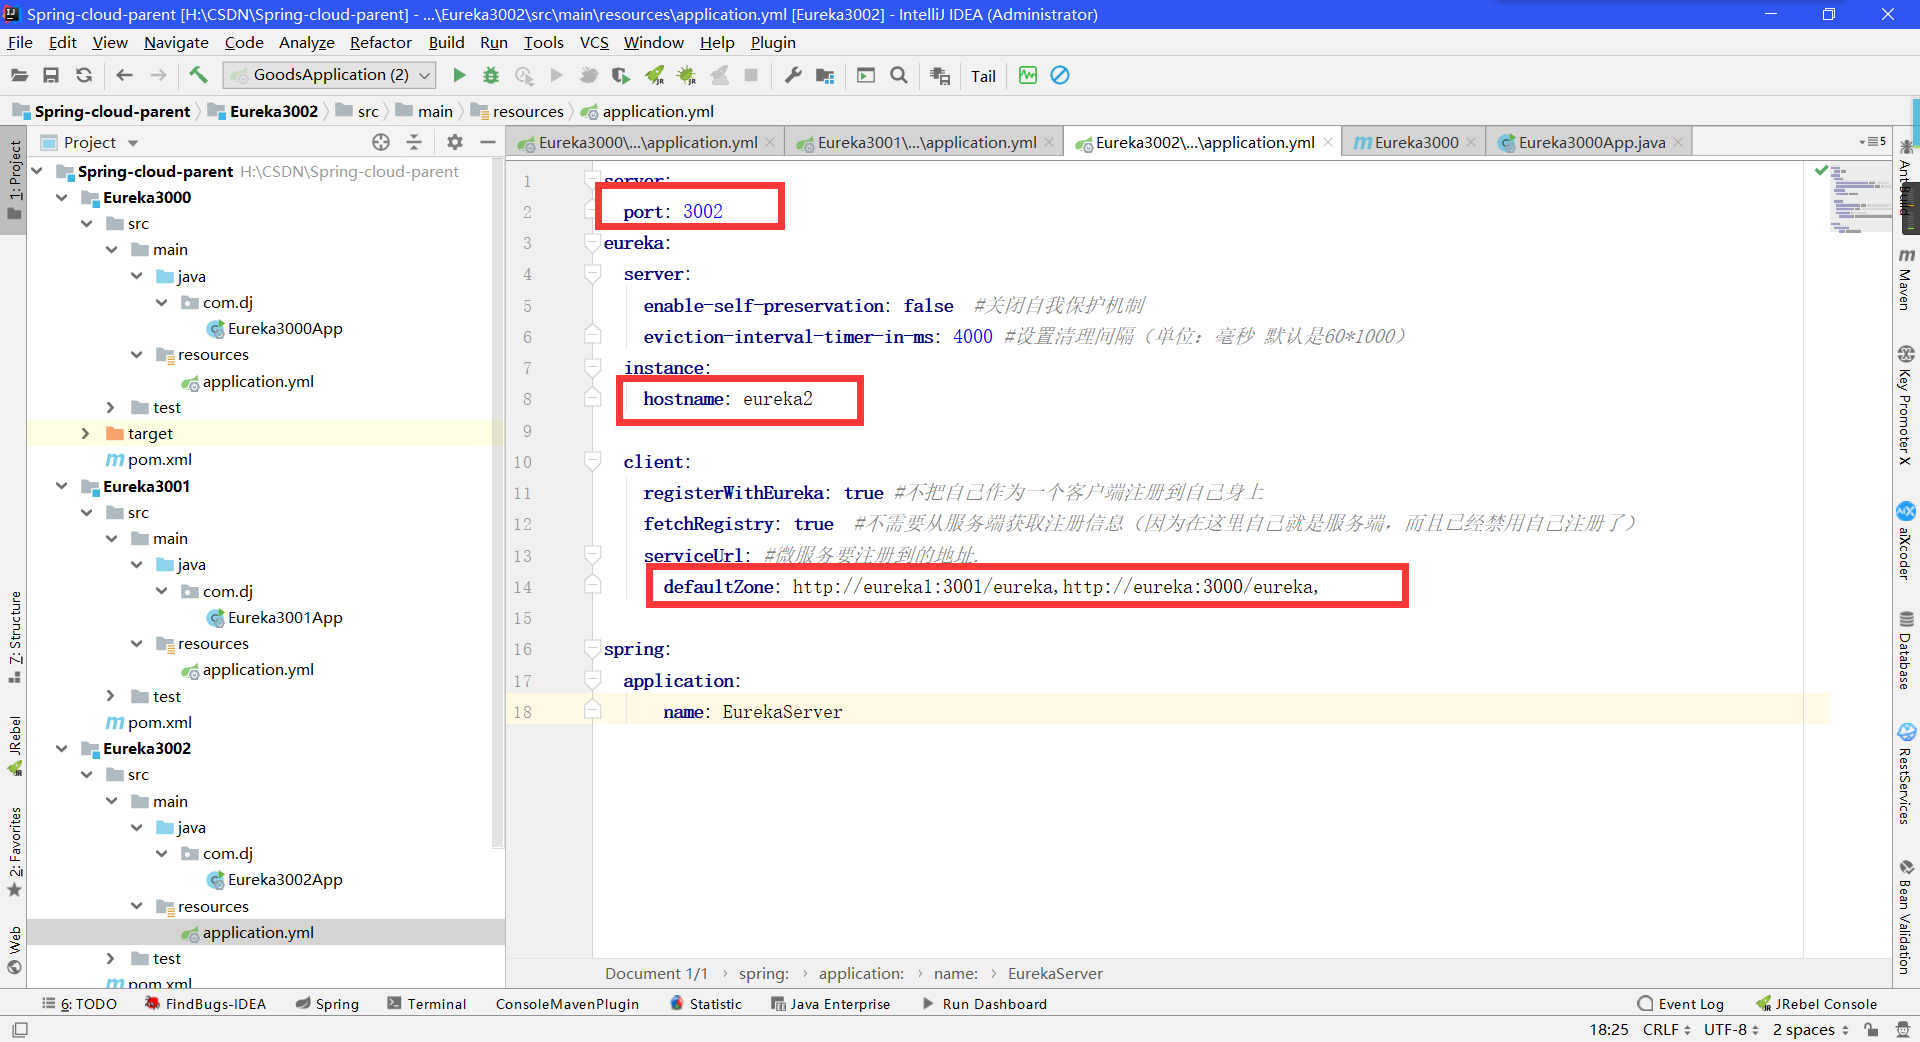Expand the test folder under Eureka3000

click(111, 407)
